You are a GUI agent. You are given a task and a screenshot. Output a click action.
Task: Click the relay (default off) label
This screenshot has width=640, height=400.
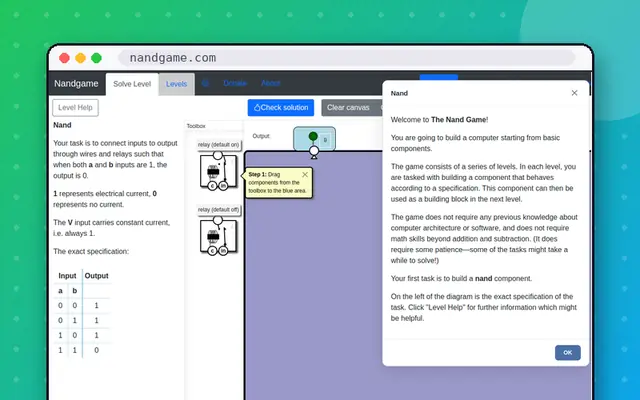pyautogui.click(x=218, y=210)
